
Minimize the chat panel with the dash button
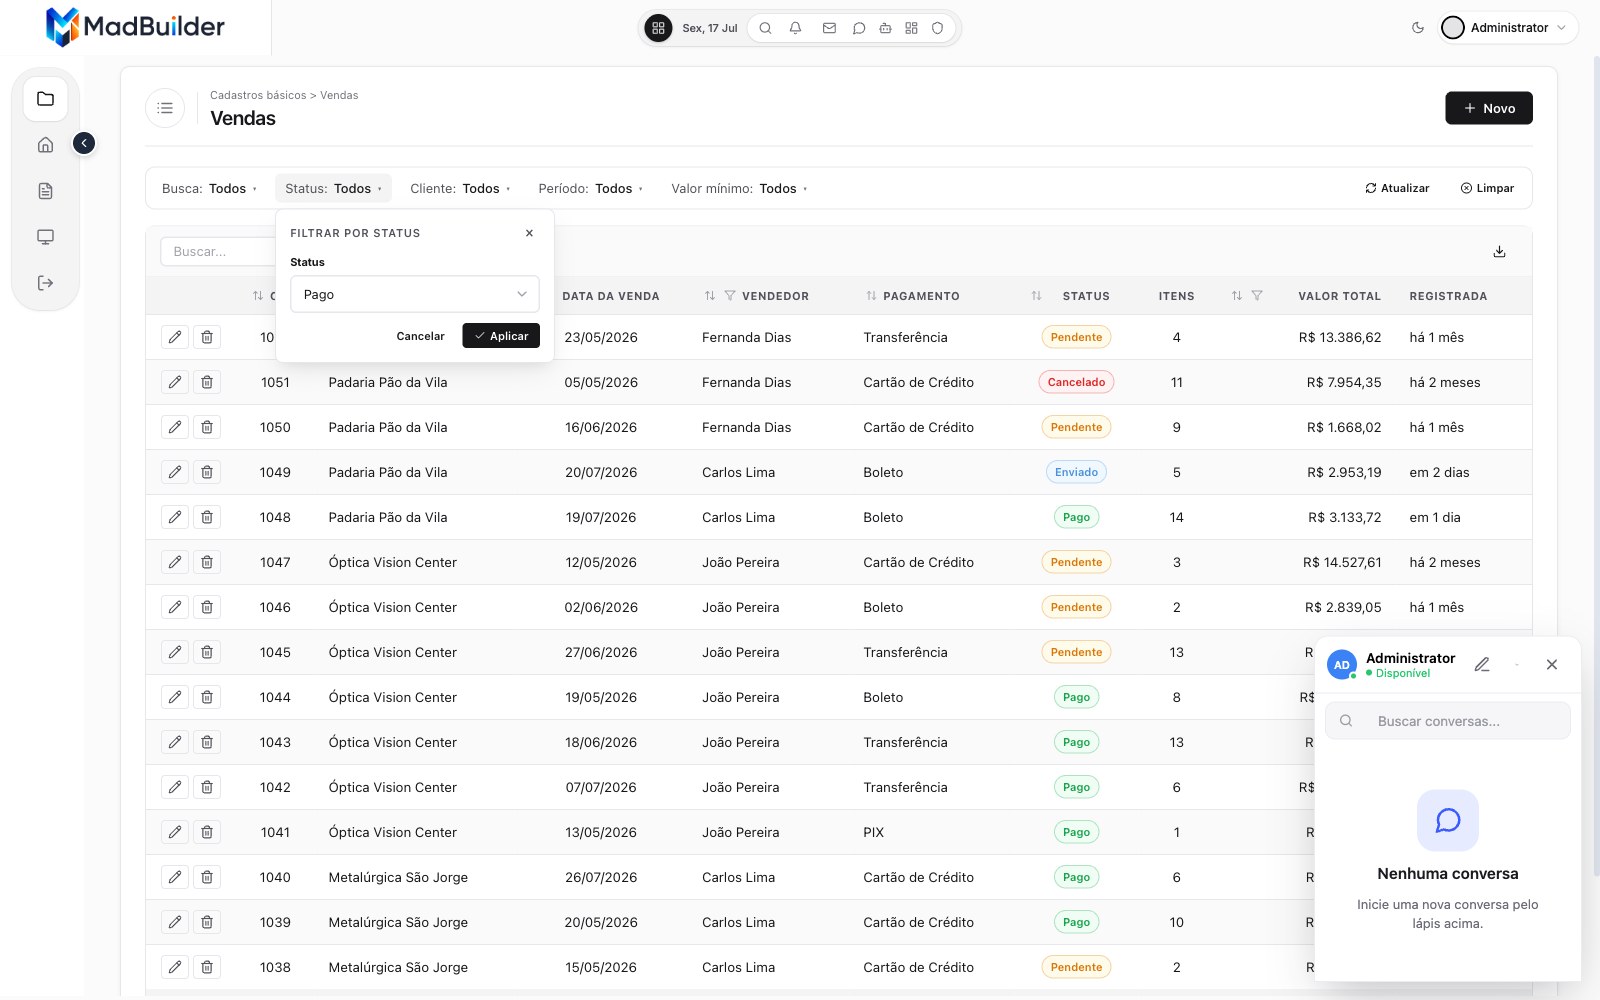1517,664
